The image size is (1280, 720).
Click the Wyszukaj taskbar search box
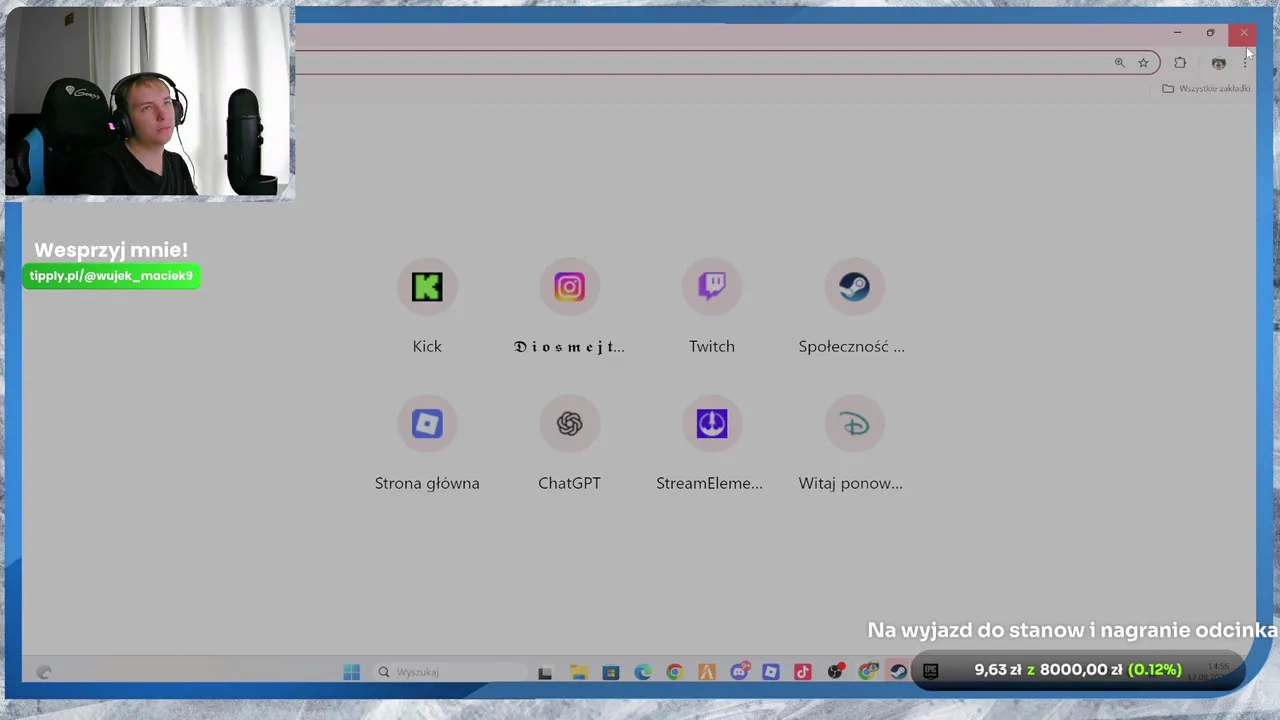pyautogui.click(x=450, y=672)
